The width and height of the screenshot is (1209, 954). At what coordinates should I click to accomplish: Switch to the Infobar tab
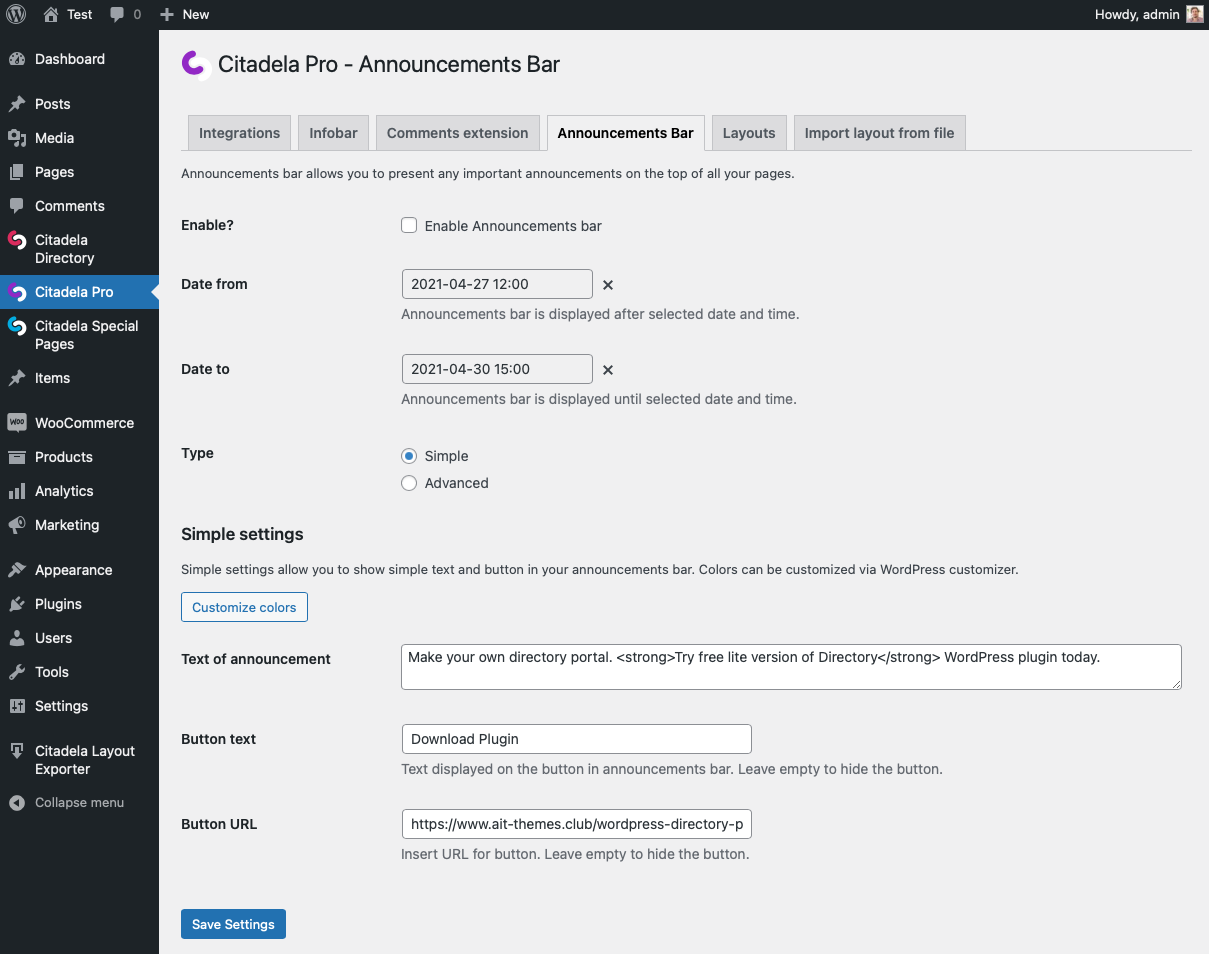(x=333, y=133)
